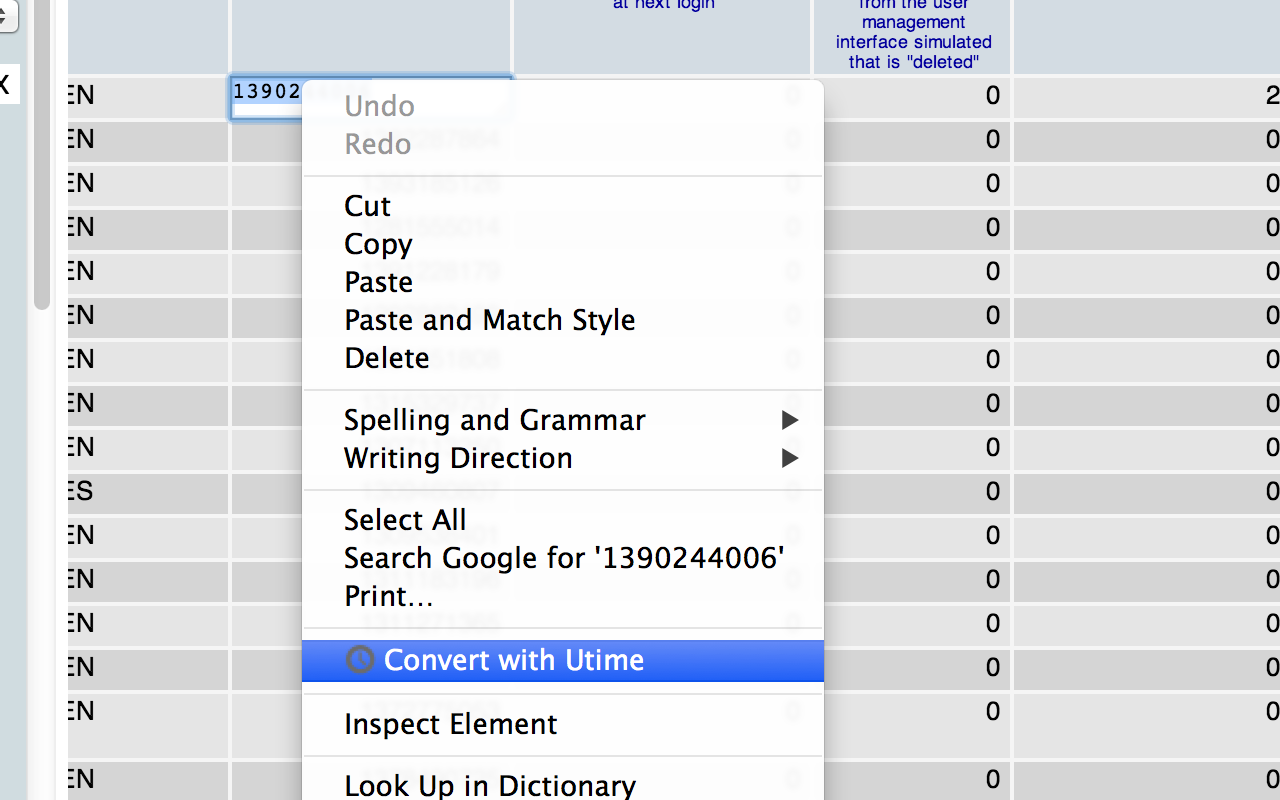This screenshot has width=1280, height=800.
Task: Choose Search Google for '1390244006'
Action: click(x=562, y=558)
